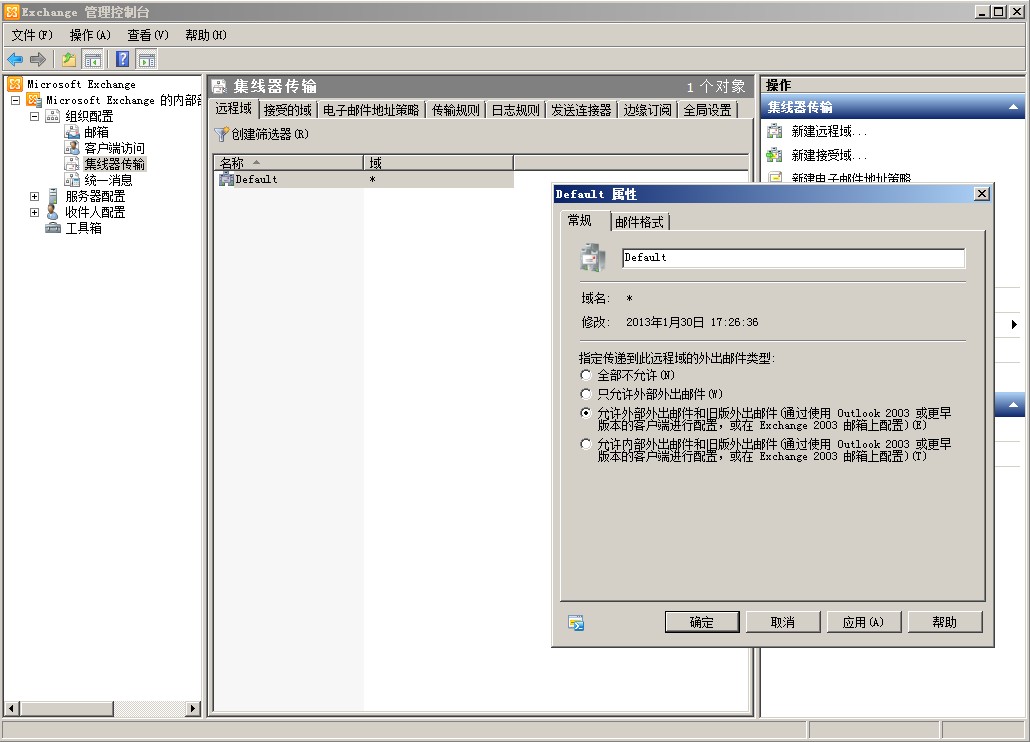Viewport: 1030px width, 742px height.
Task: Open the actions submenu arrow on right edge
Action: pos(1014,324)
